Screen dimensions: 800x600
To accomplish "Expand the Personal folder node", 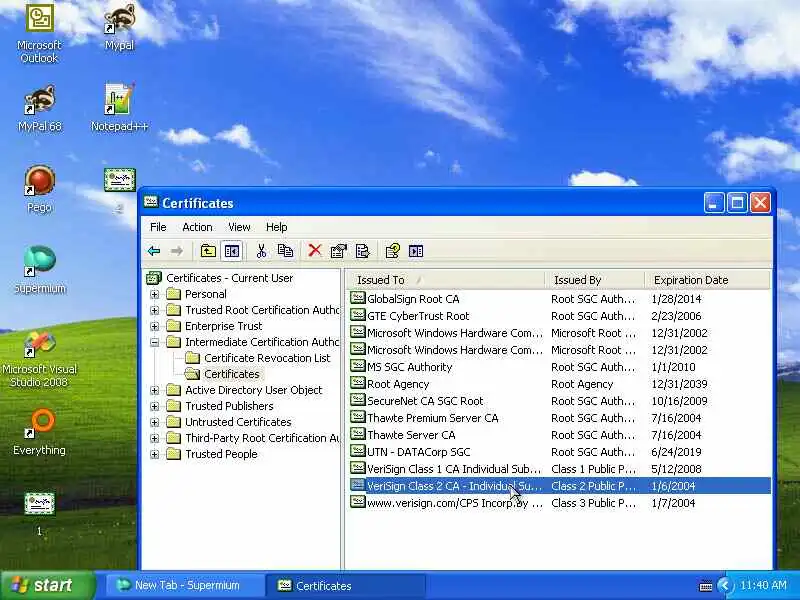I will (154, 294).
